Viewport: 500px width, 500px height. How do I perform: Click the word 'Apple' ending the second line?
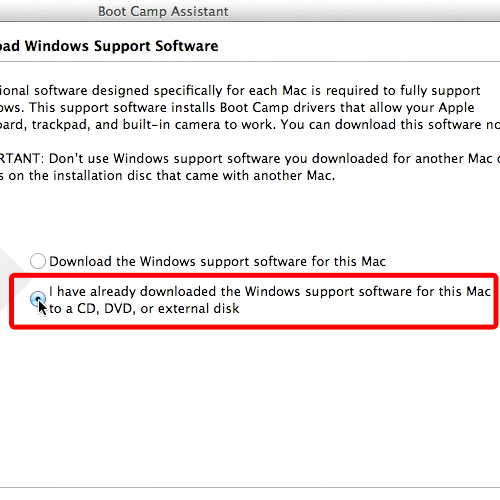coord(456,108)
